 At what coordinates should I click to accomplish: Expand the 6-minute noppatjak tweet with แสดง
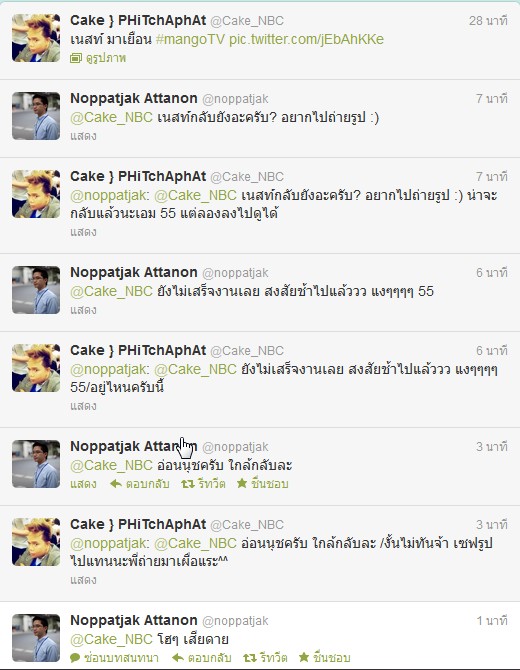[x=83, y=310]
